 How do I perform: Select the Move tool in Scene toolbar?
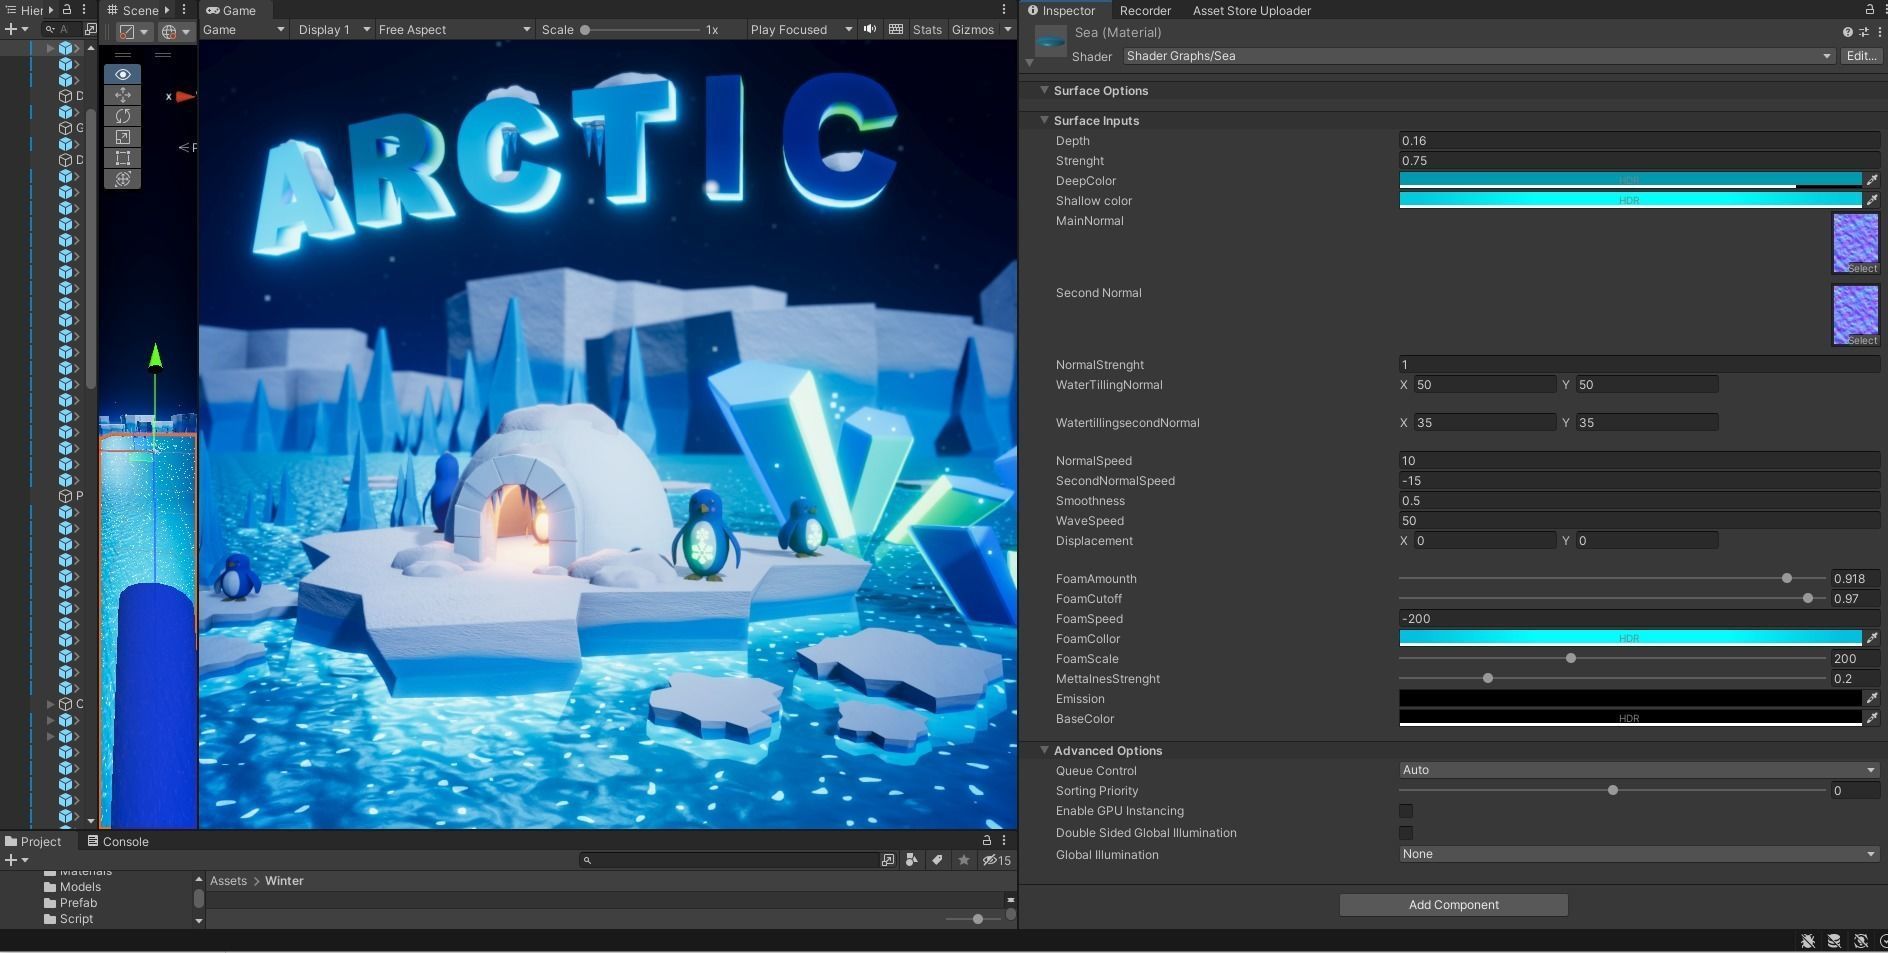click(122, 95)
